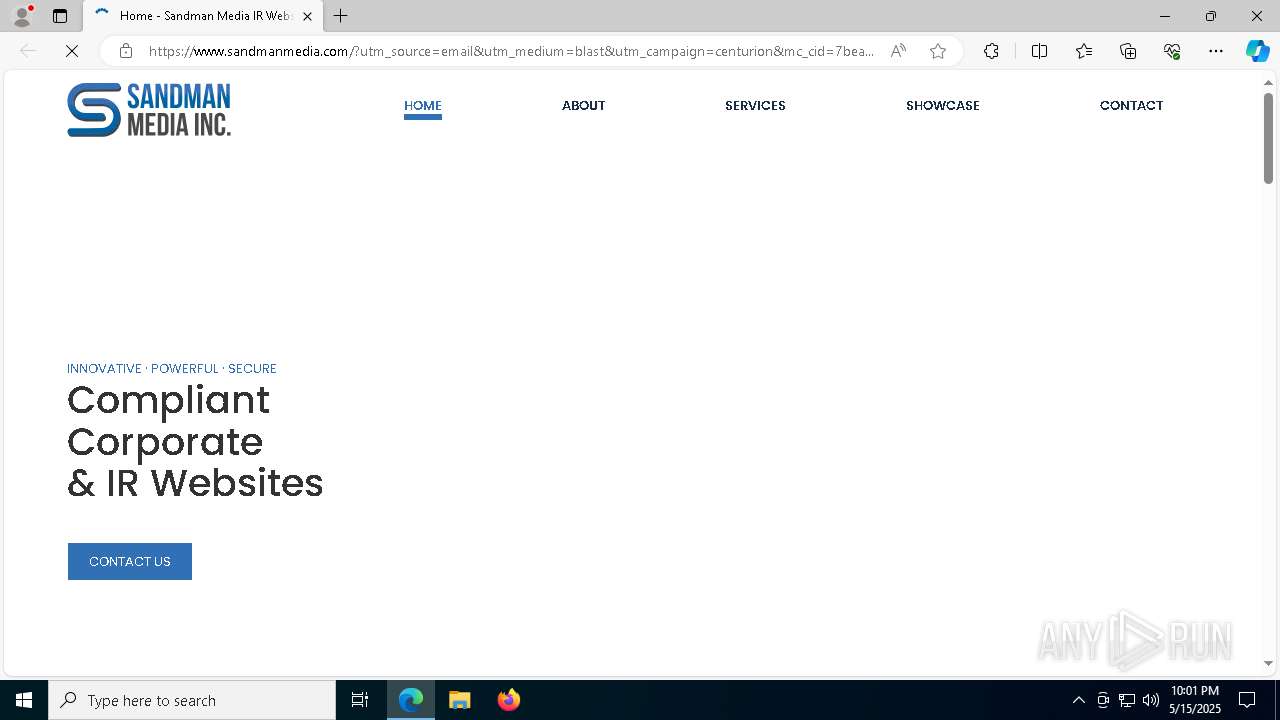Click the Edge profile avatar icon

click(22, 16)
